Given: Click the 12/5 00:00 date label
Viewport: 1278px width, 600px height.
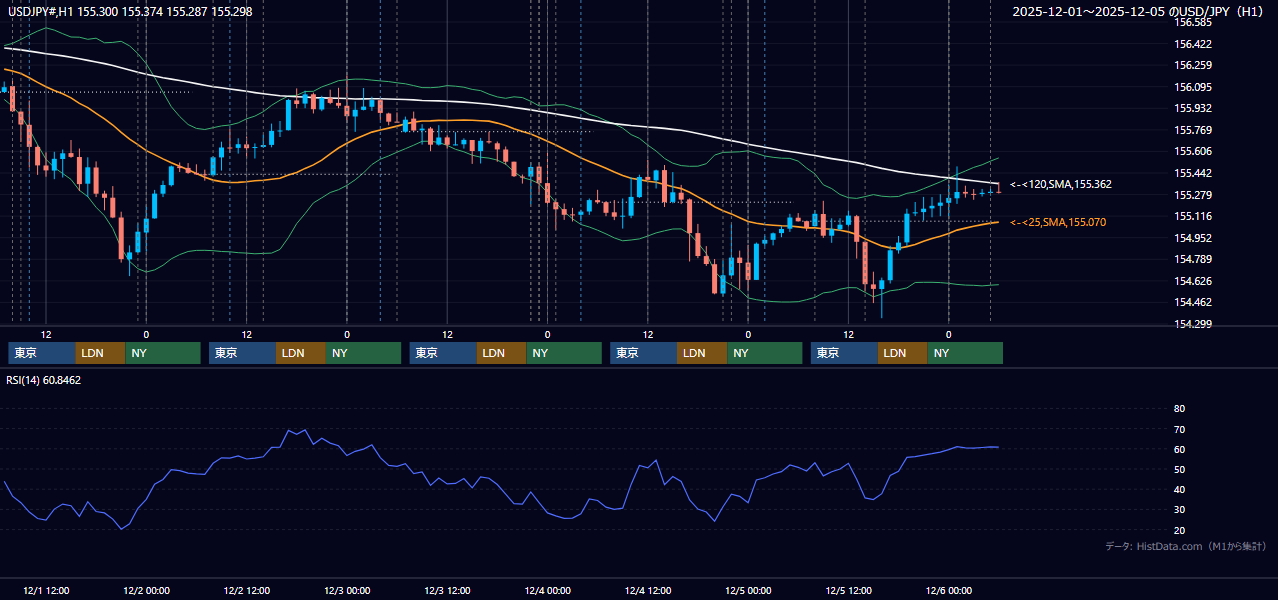Looking at the screenshot, I should tap(748, 591).
